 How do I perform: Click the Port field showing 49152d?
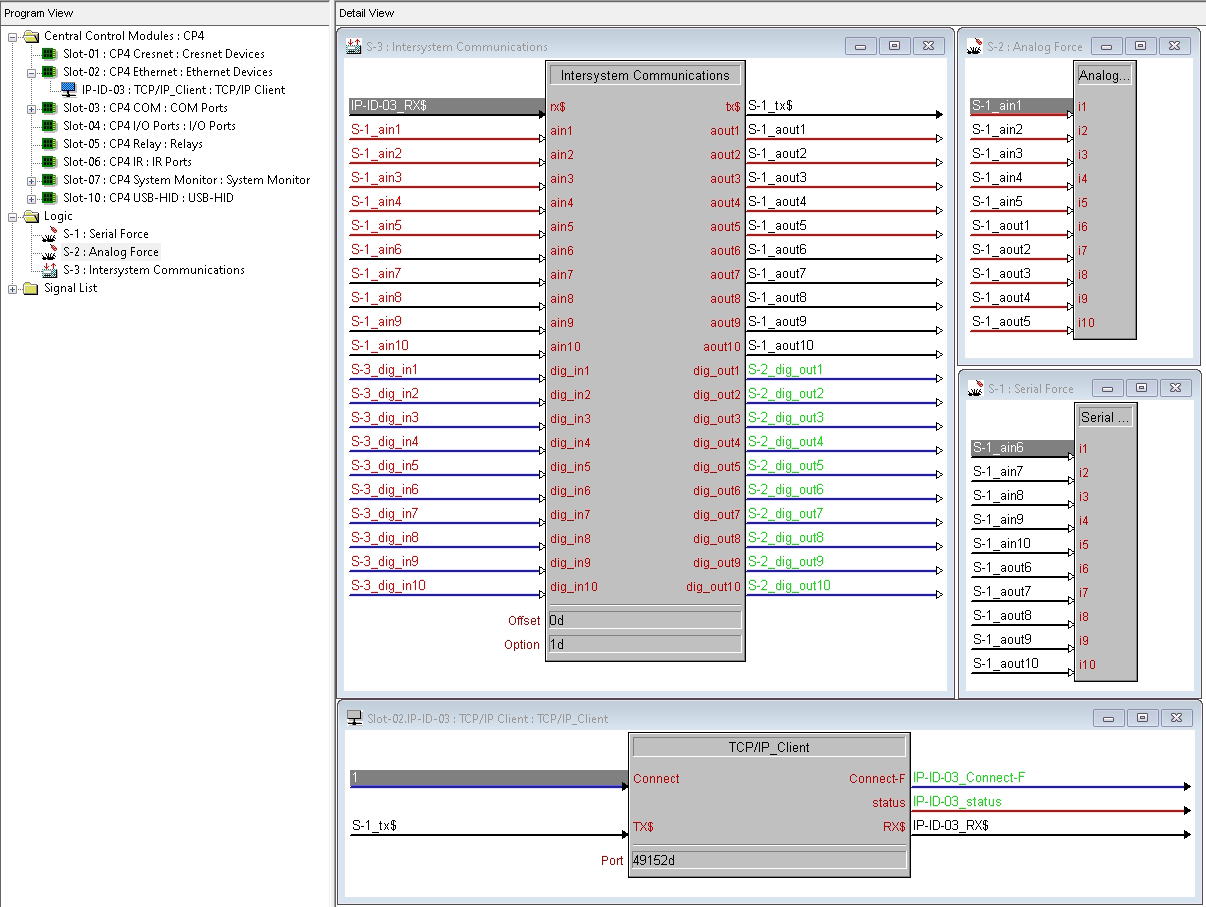pos(769,860)
